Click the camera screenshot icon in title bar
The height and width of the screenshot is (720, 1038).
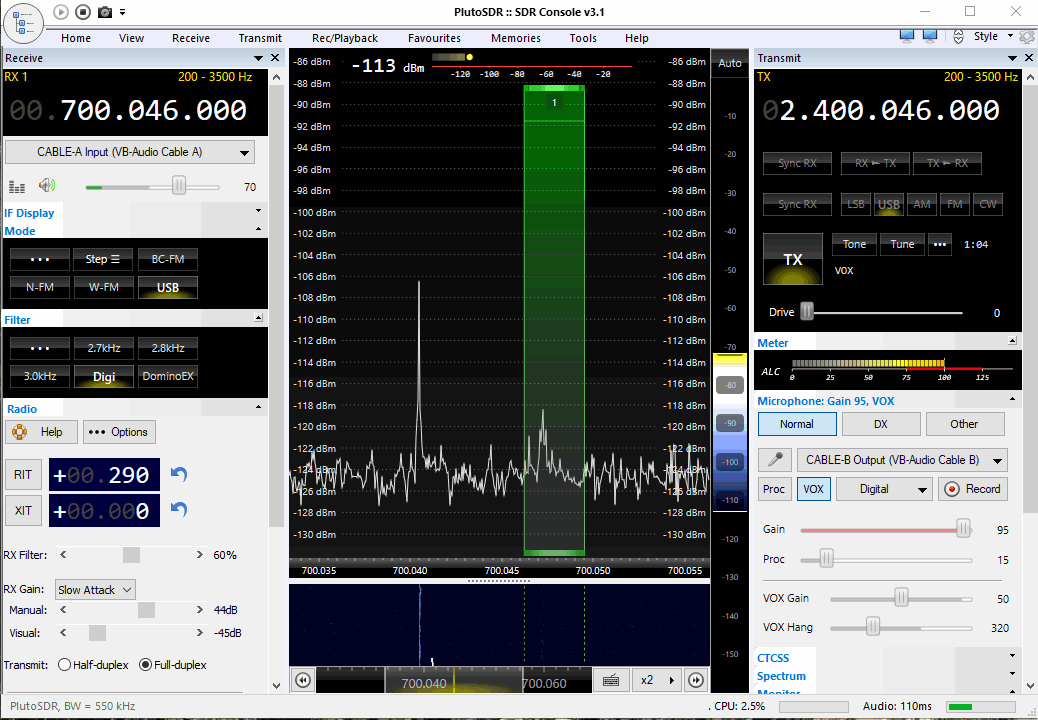click(104, 12)
